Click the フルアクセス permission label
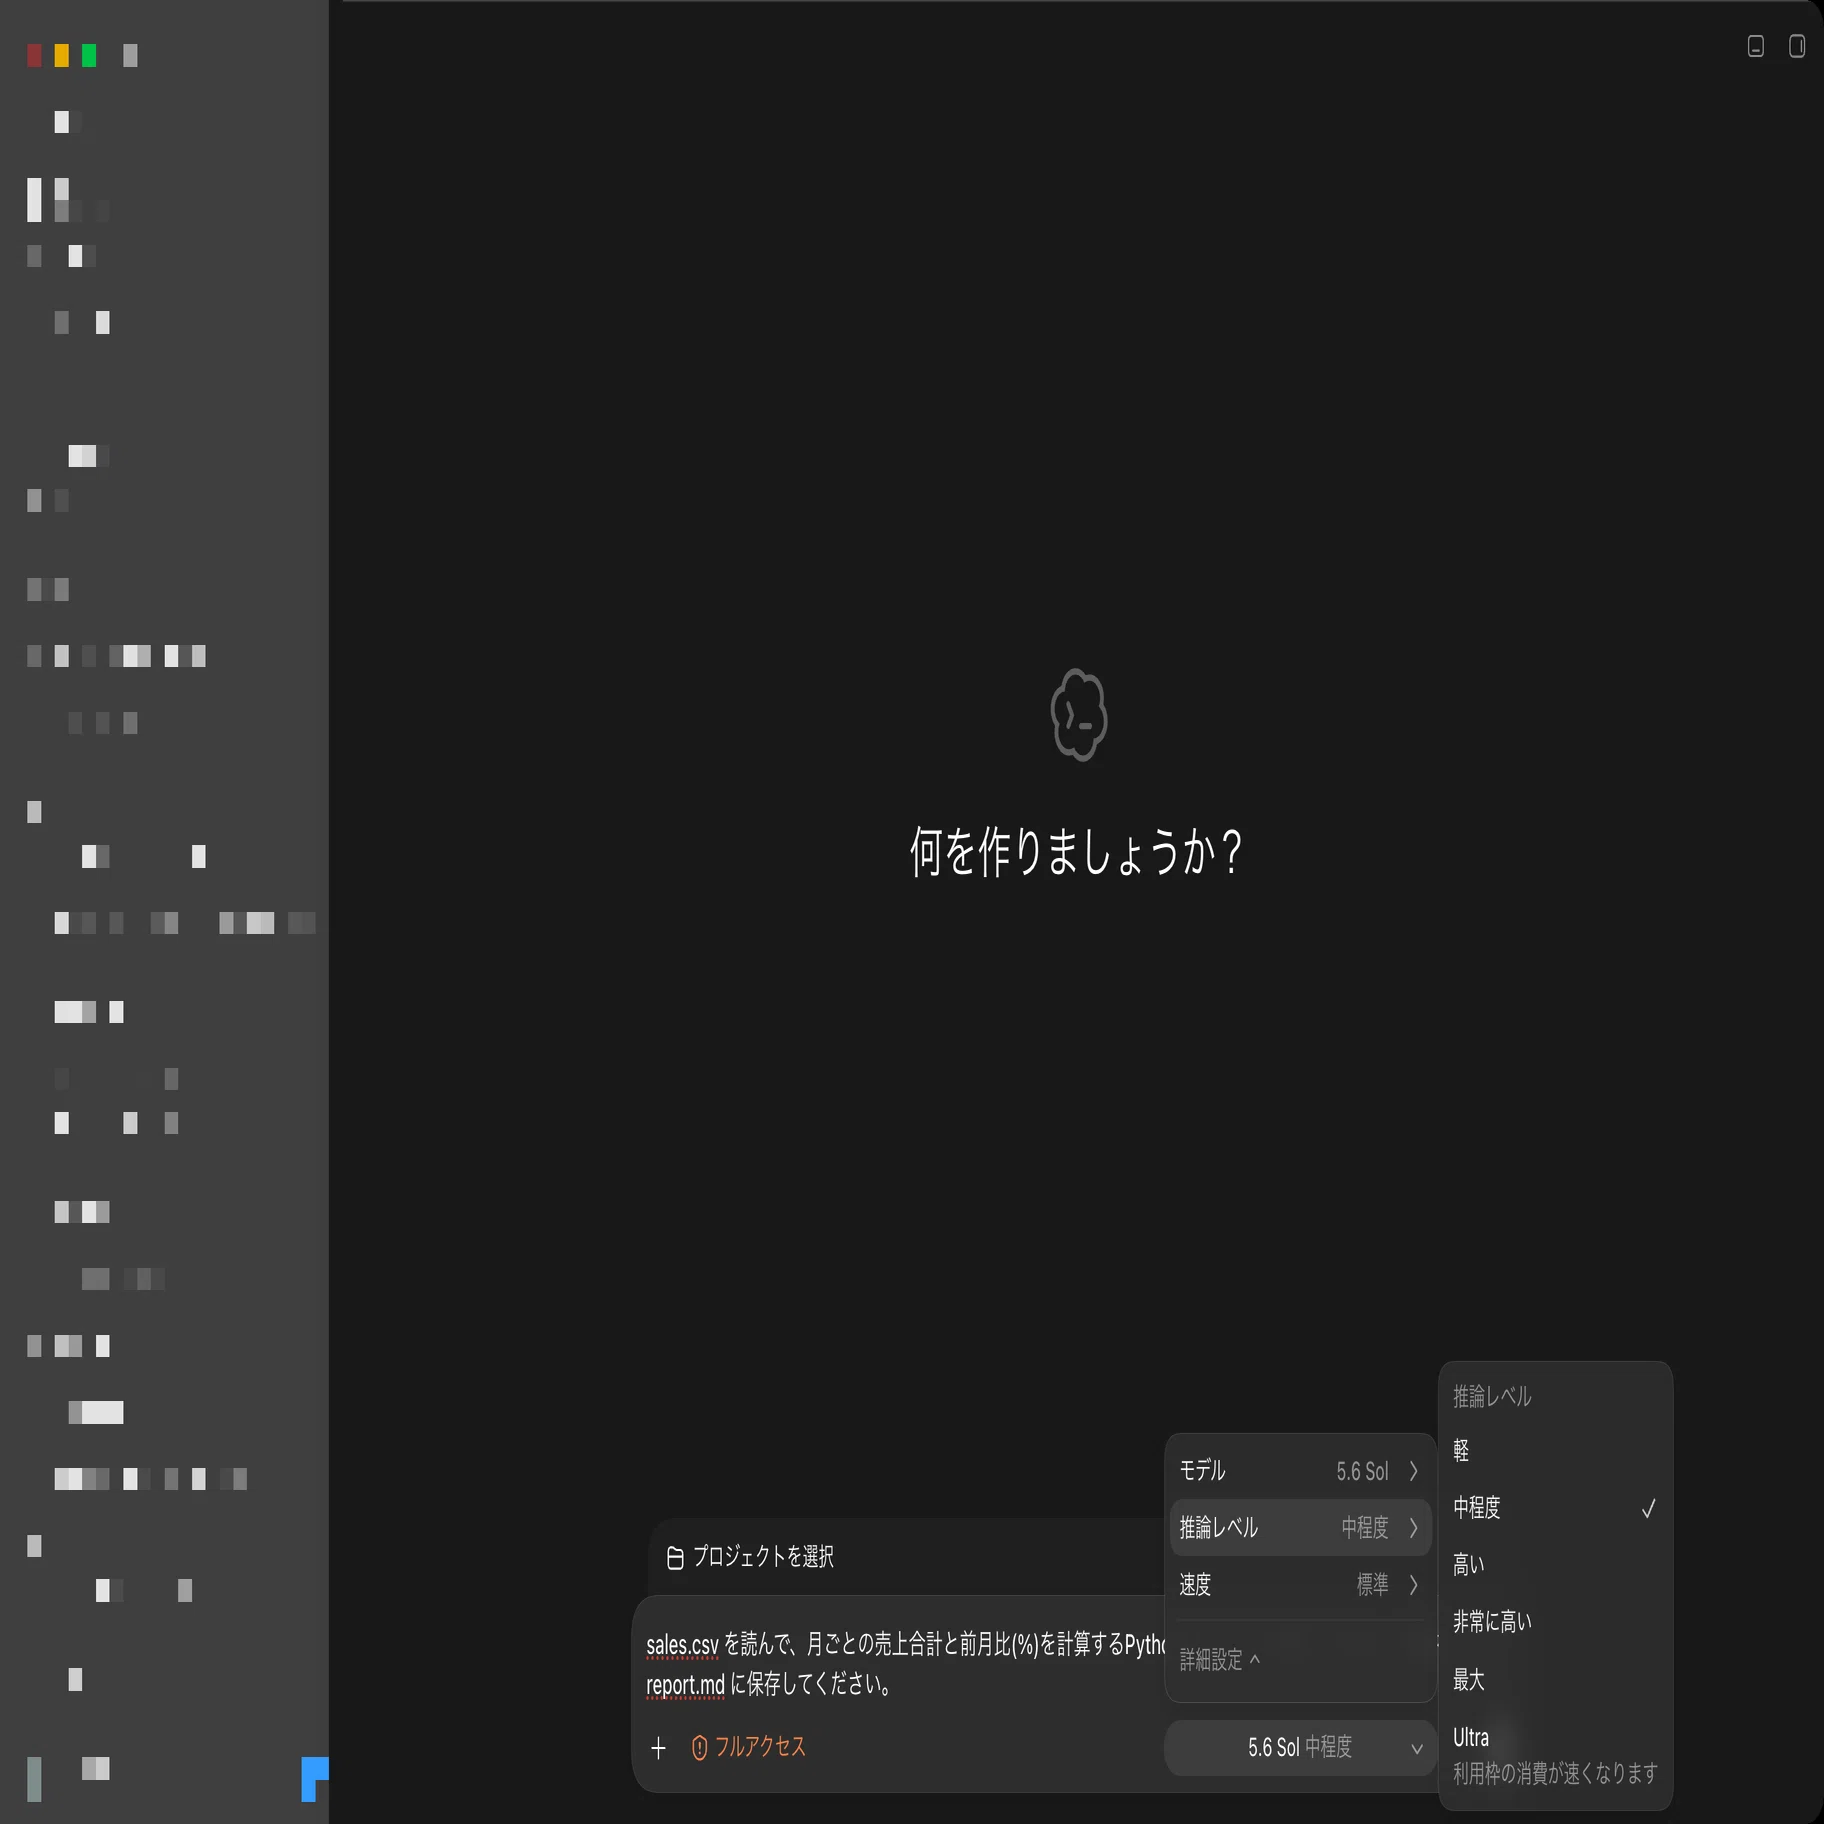This screenshot has height=1824, width=1824. 760,1748
